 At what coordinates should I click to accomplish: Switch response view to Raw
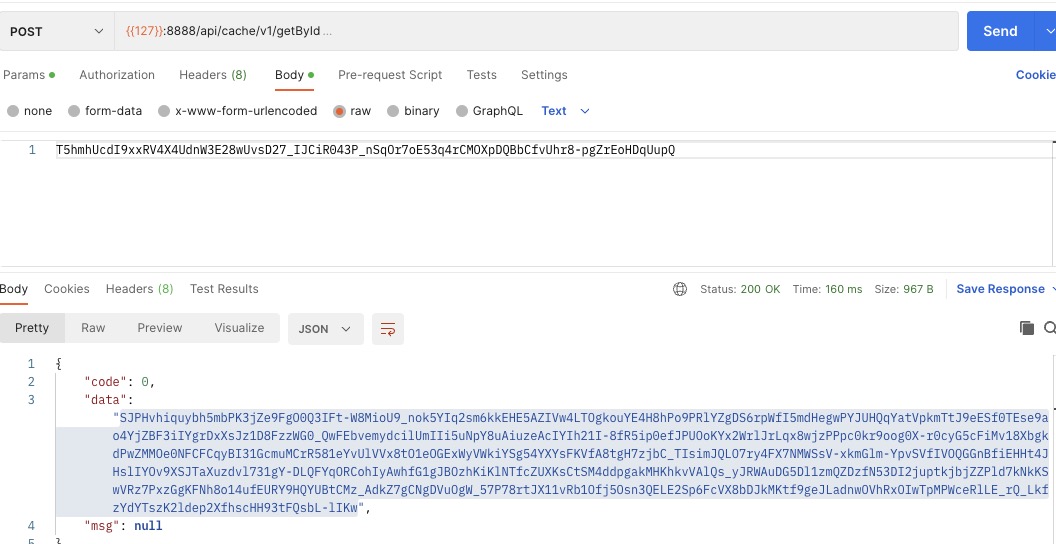coord(93,328)
